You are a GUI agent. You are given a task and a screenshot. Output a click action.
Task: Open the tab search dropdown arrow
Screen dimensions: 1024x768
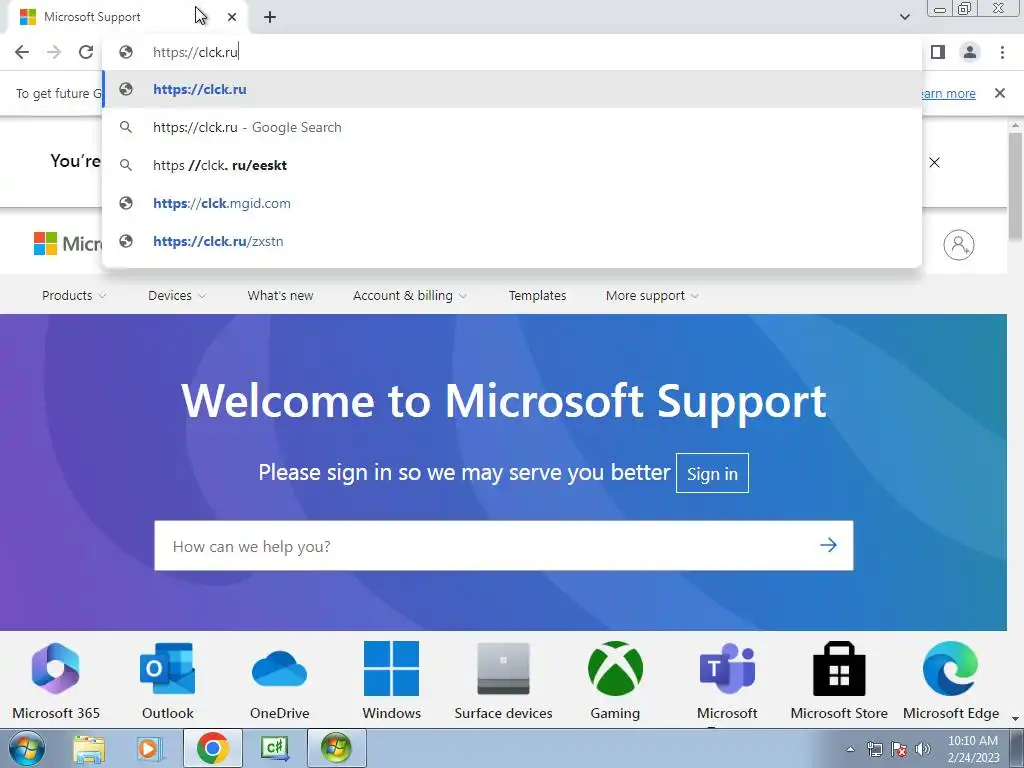point(904,17)
